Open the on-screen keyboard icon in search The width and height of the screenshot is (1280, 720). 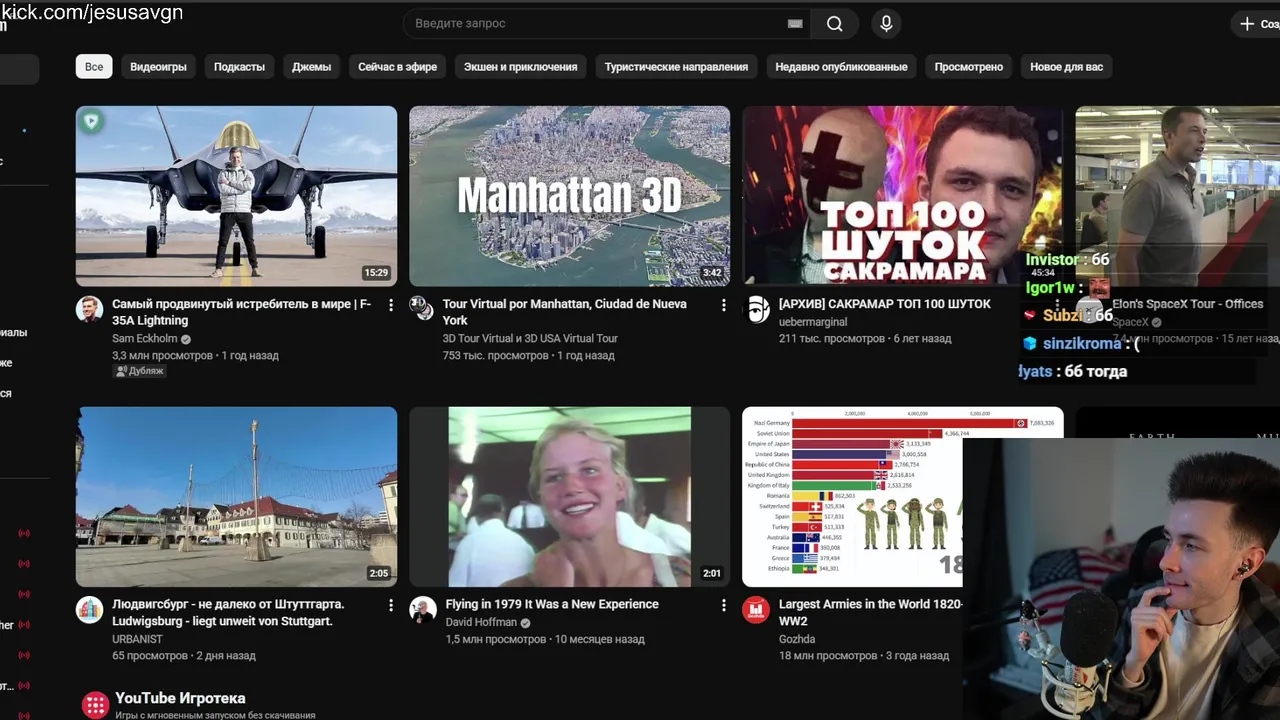point(795,24)
